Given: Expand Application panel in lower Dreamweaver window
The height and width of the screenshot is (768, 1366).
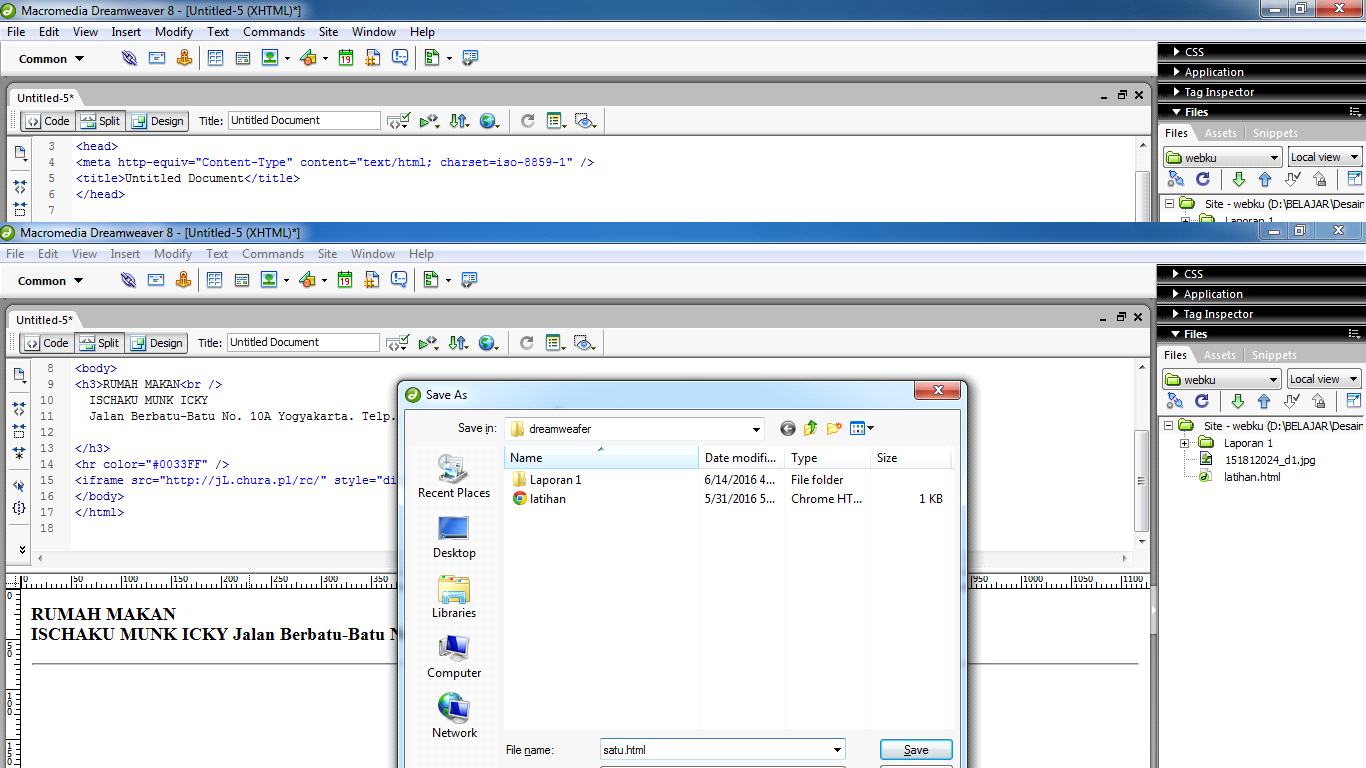Looking at the screenshot, I should (1177, 294).
